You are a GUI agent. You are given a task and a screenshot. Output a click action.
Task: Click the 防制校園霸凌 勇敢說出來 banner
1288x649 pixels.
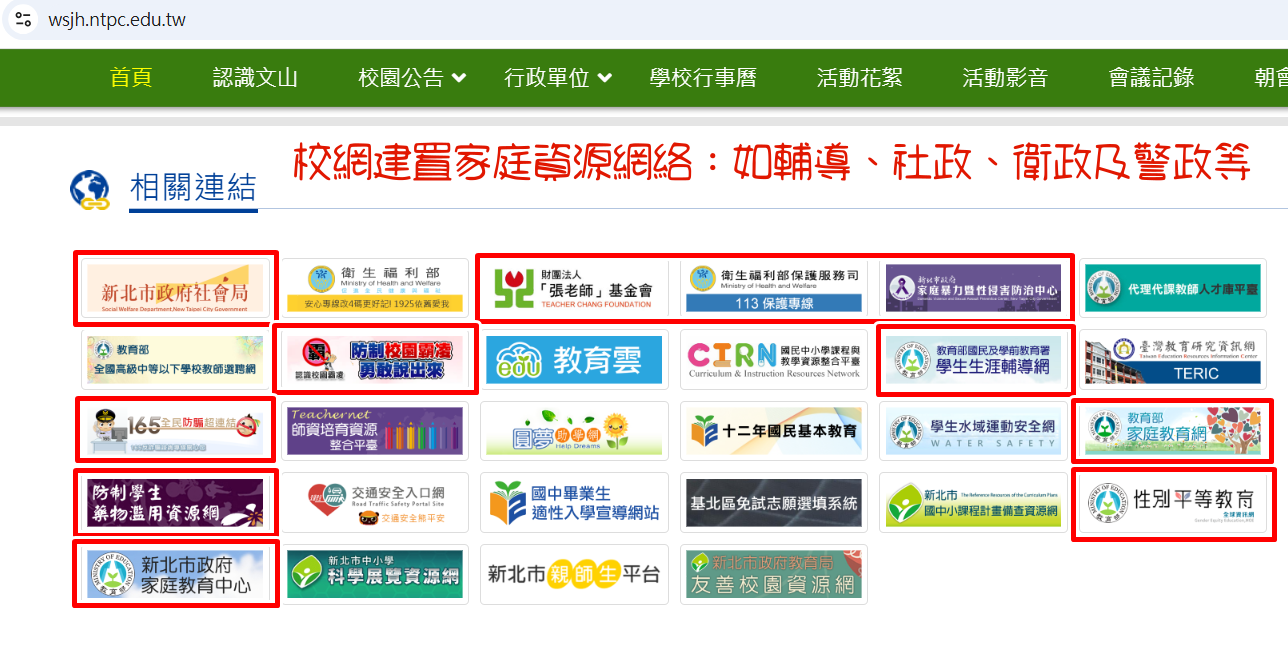(x=374, y=359)
